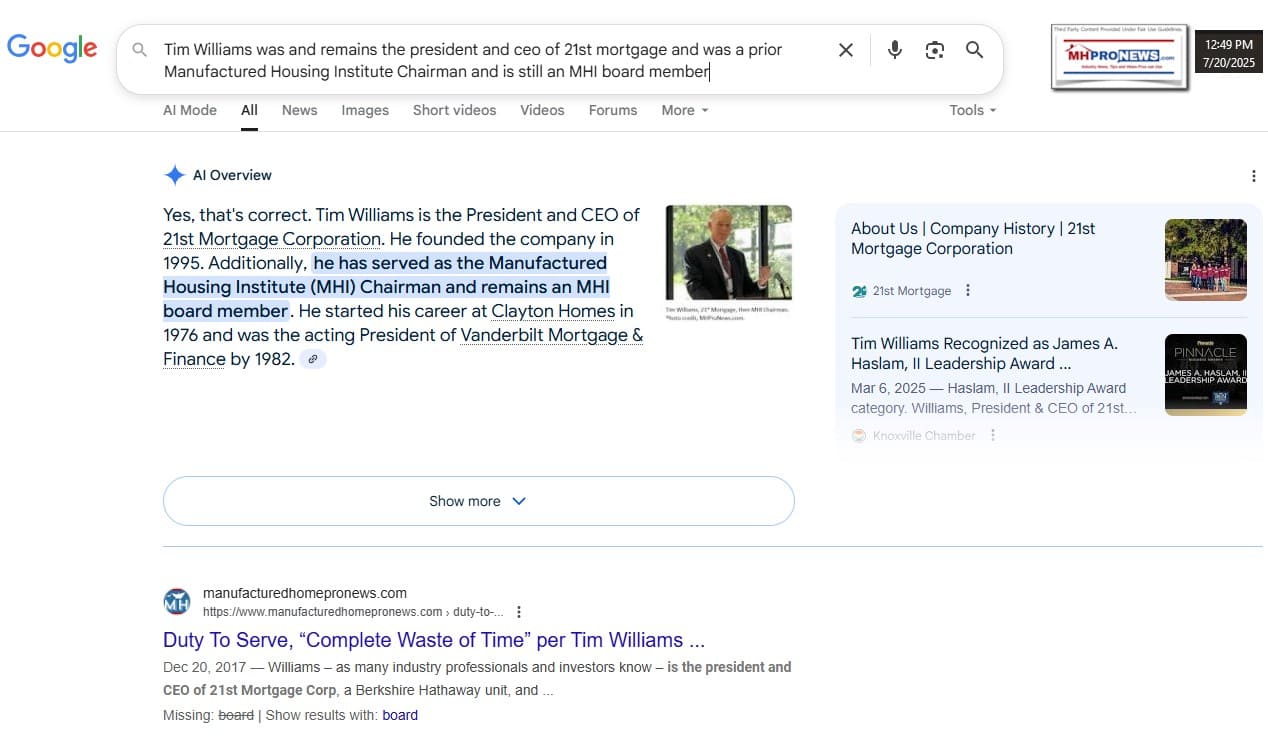
Task: Open the Forums tab
Action: tap(613, 110)
